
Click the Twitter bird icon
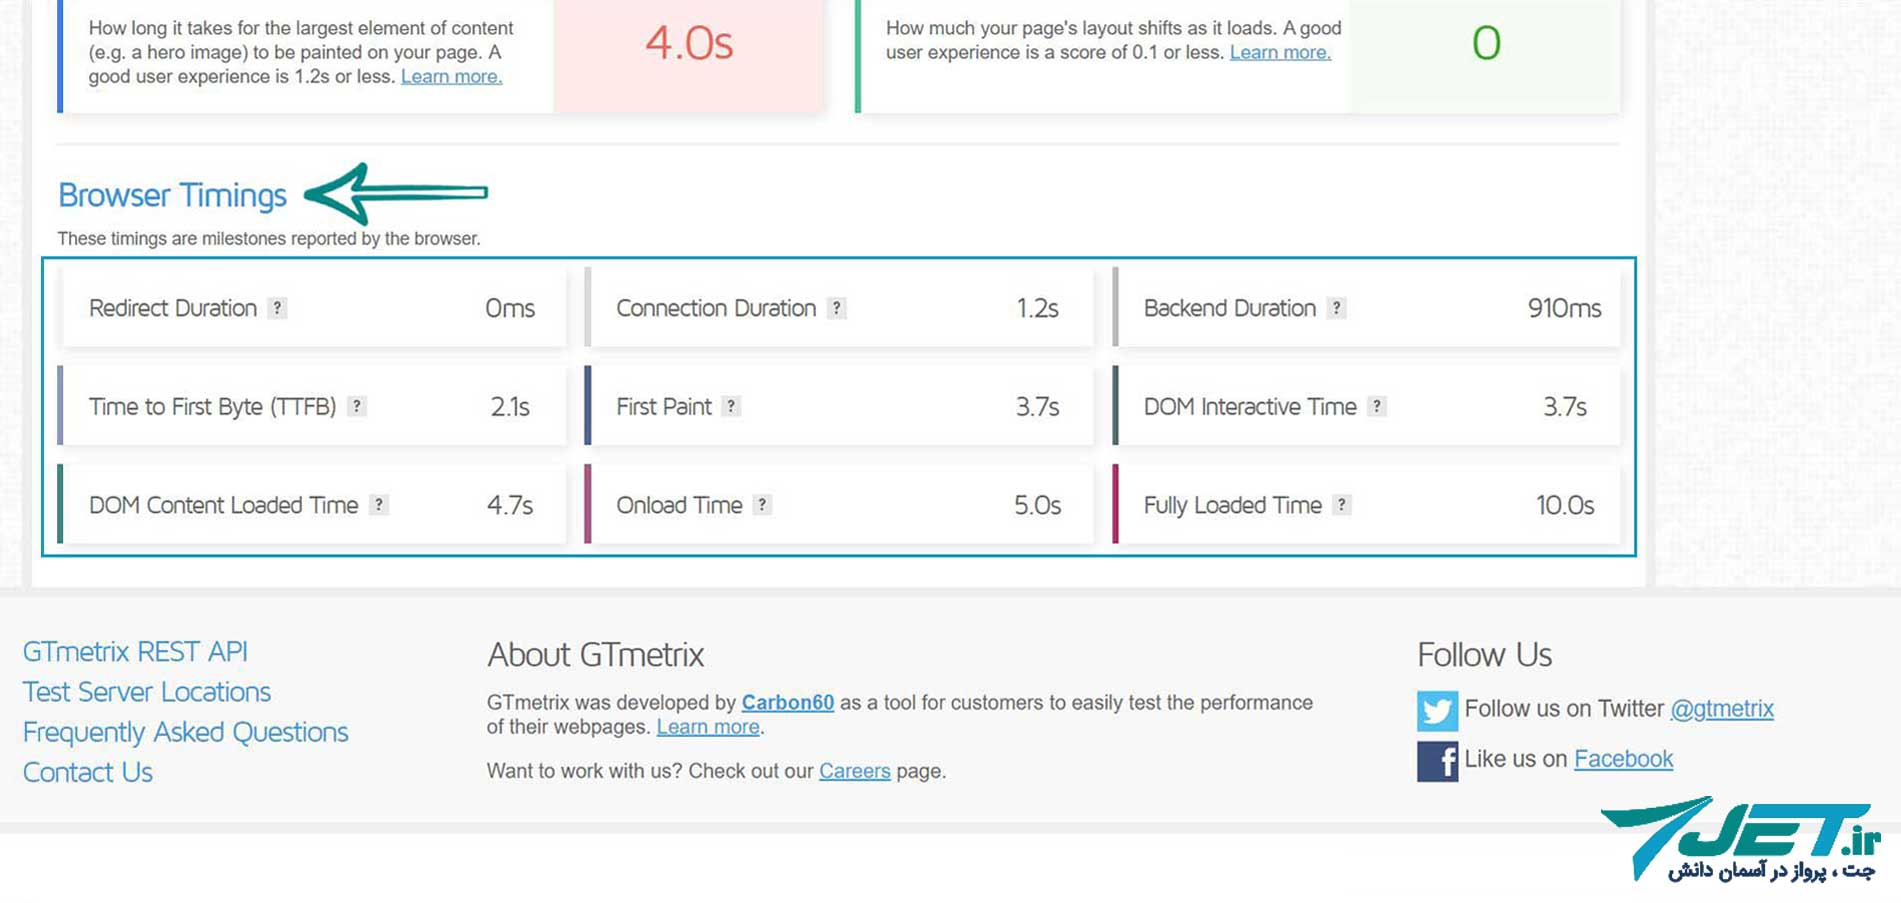(x=1437, y=711)
